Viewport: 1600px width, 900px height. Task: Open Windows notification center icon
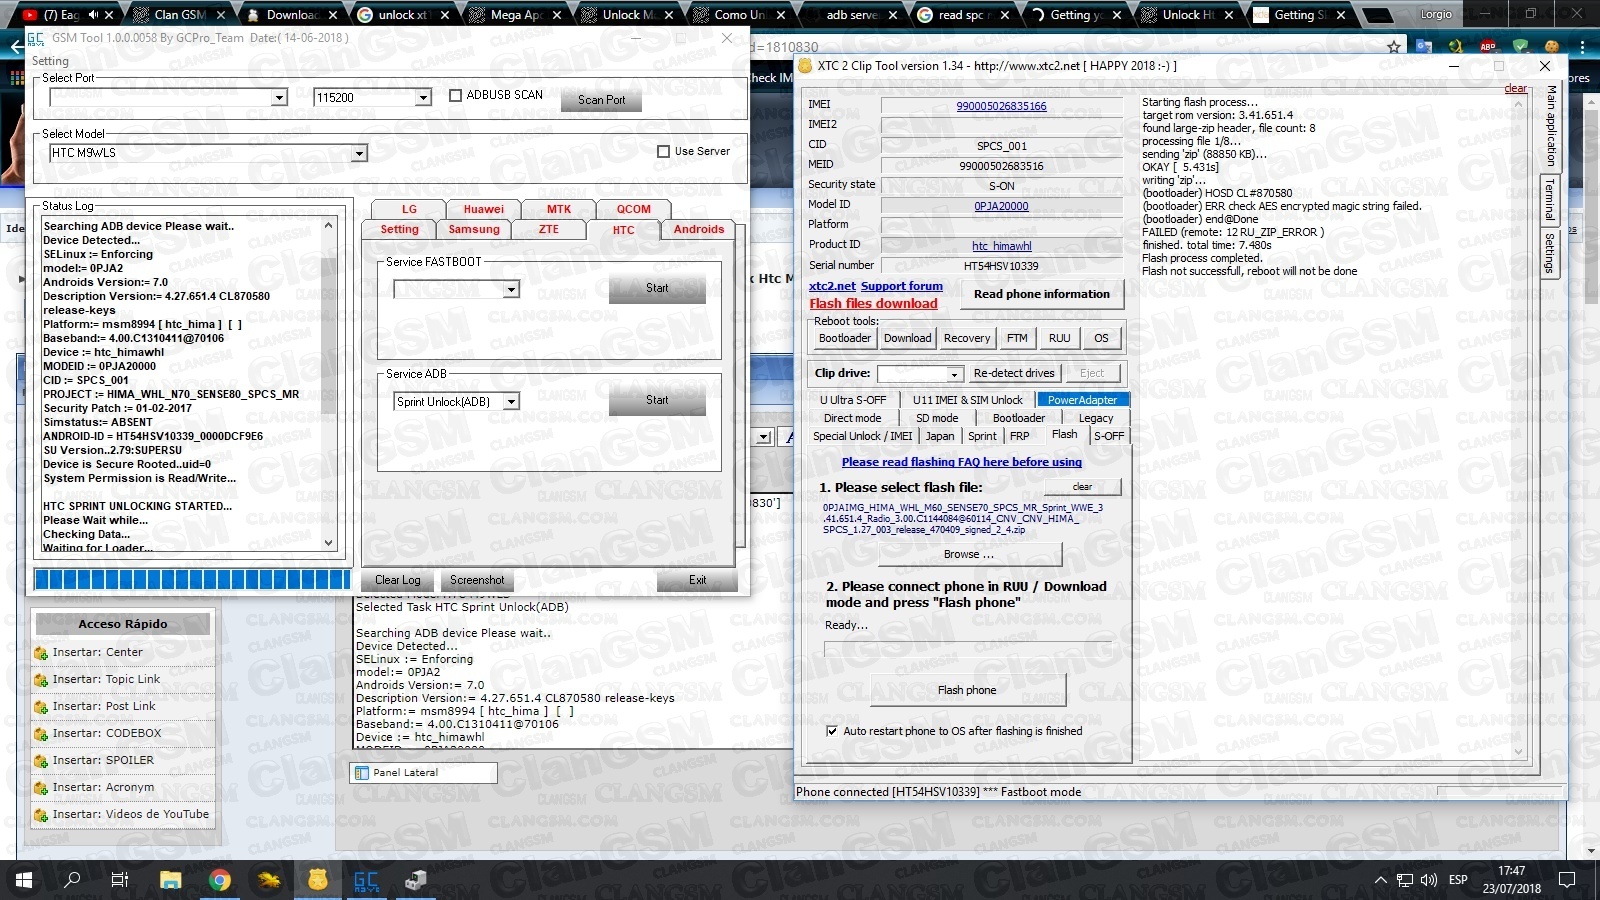[1567, 880]
